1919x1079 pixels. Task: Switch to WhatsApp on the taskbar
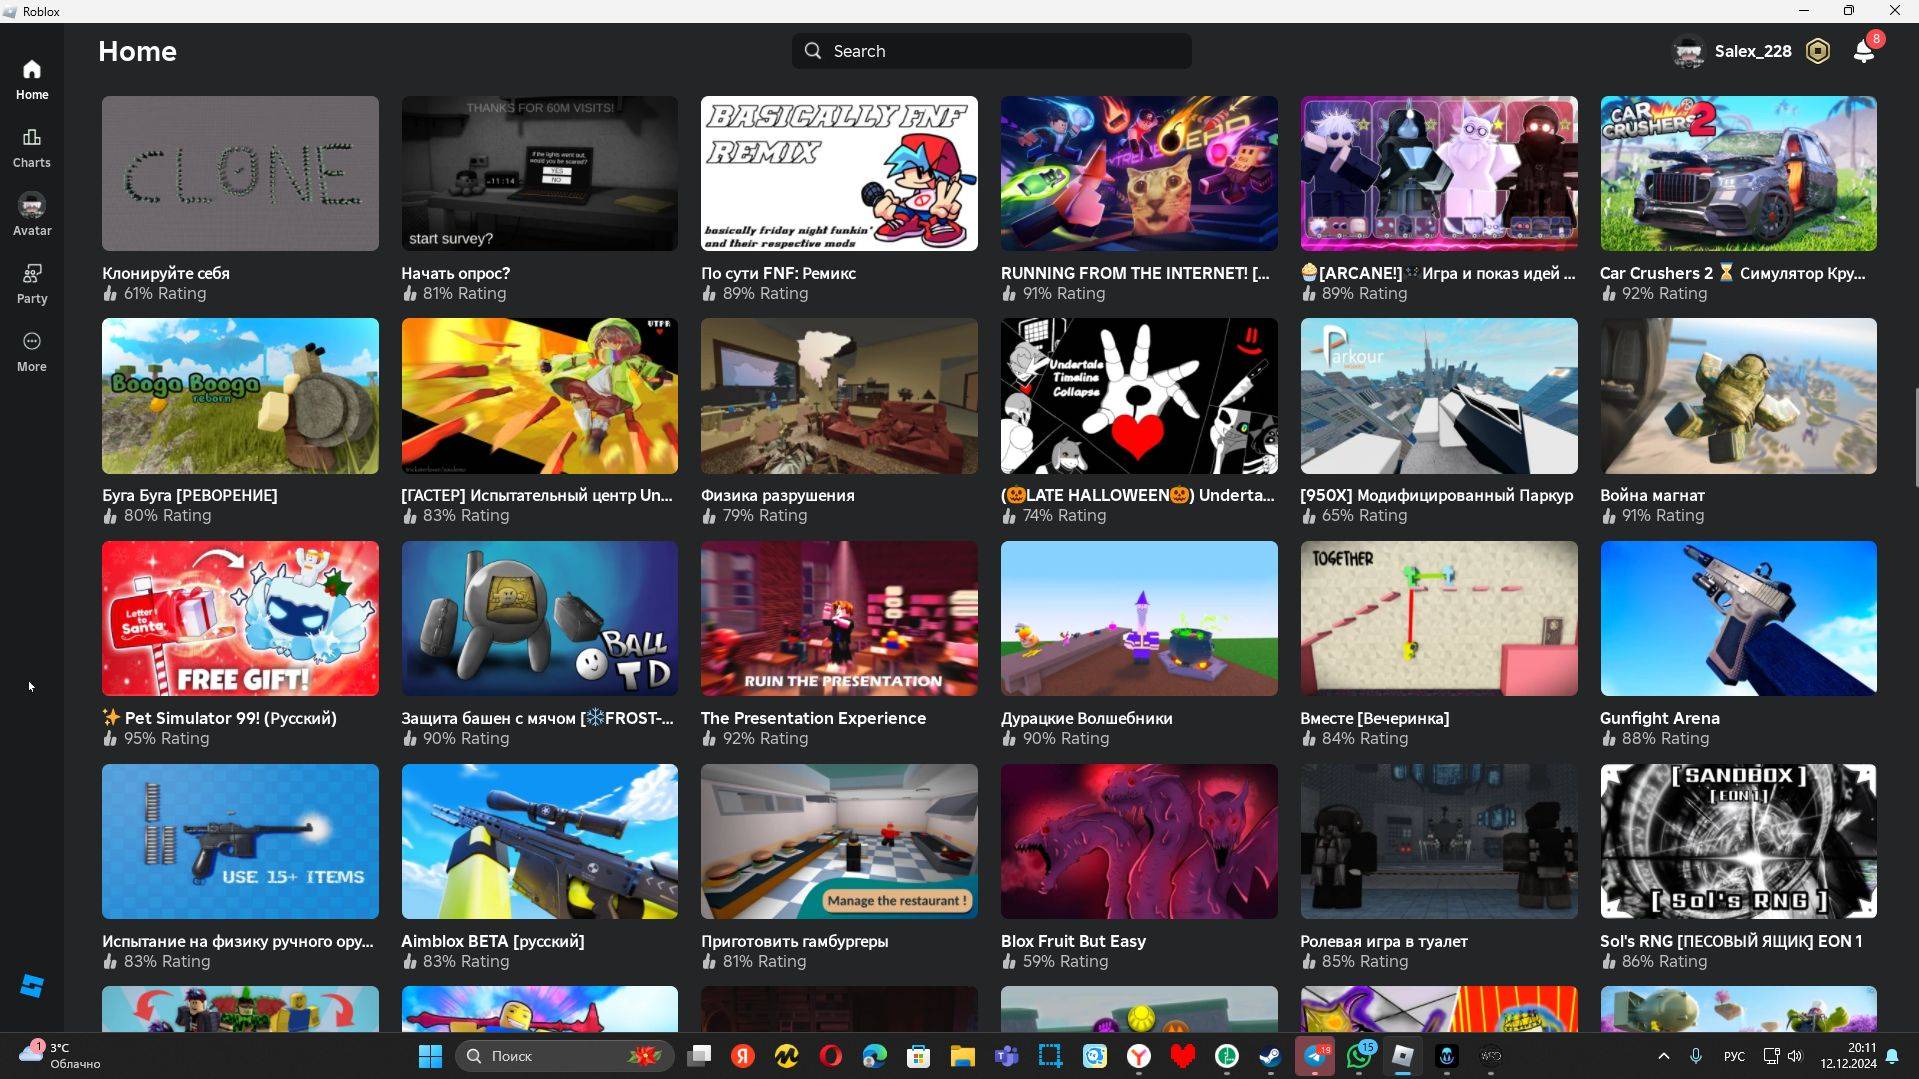pos(1359,1056)
